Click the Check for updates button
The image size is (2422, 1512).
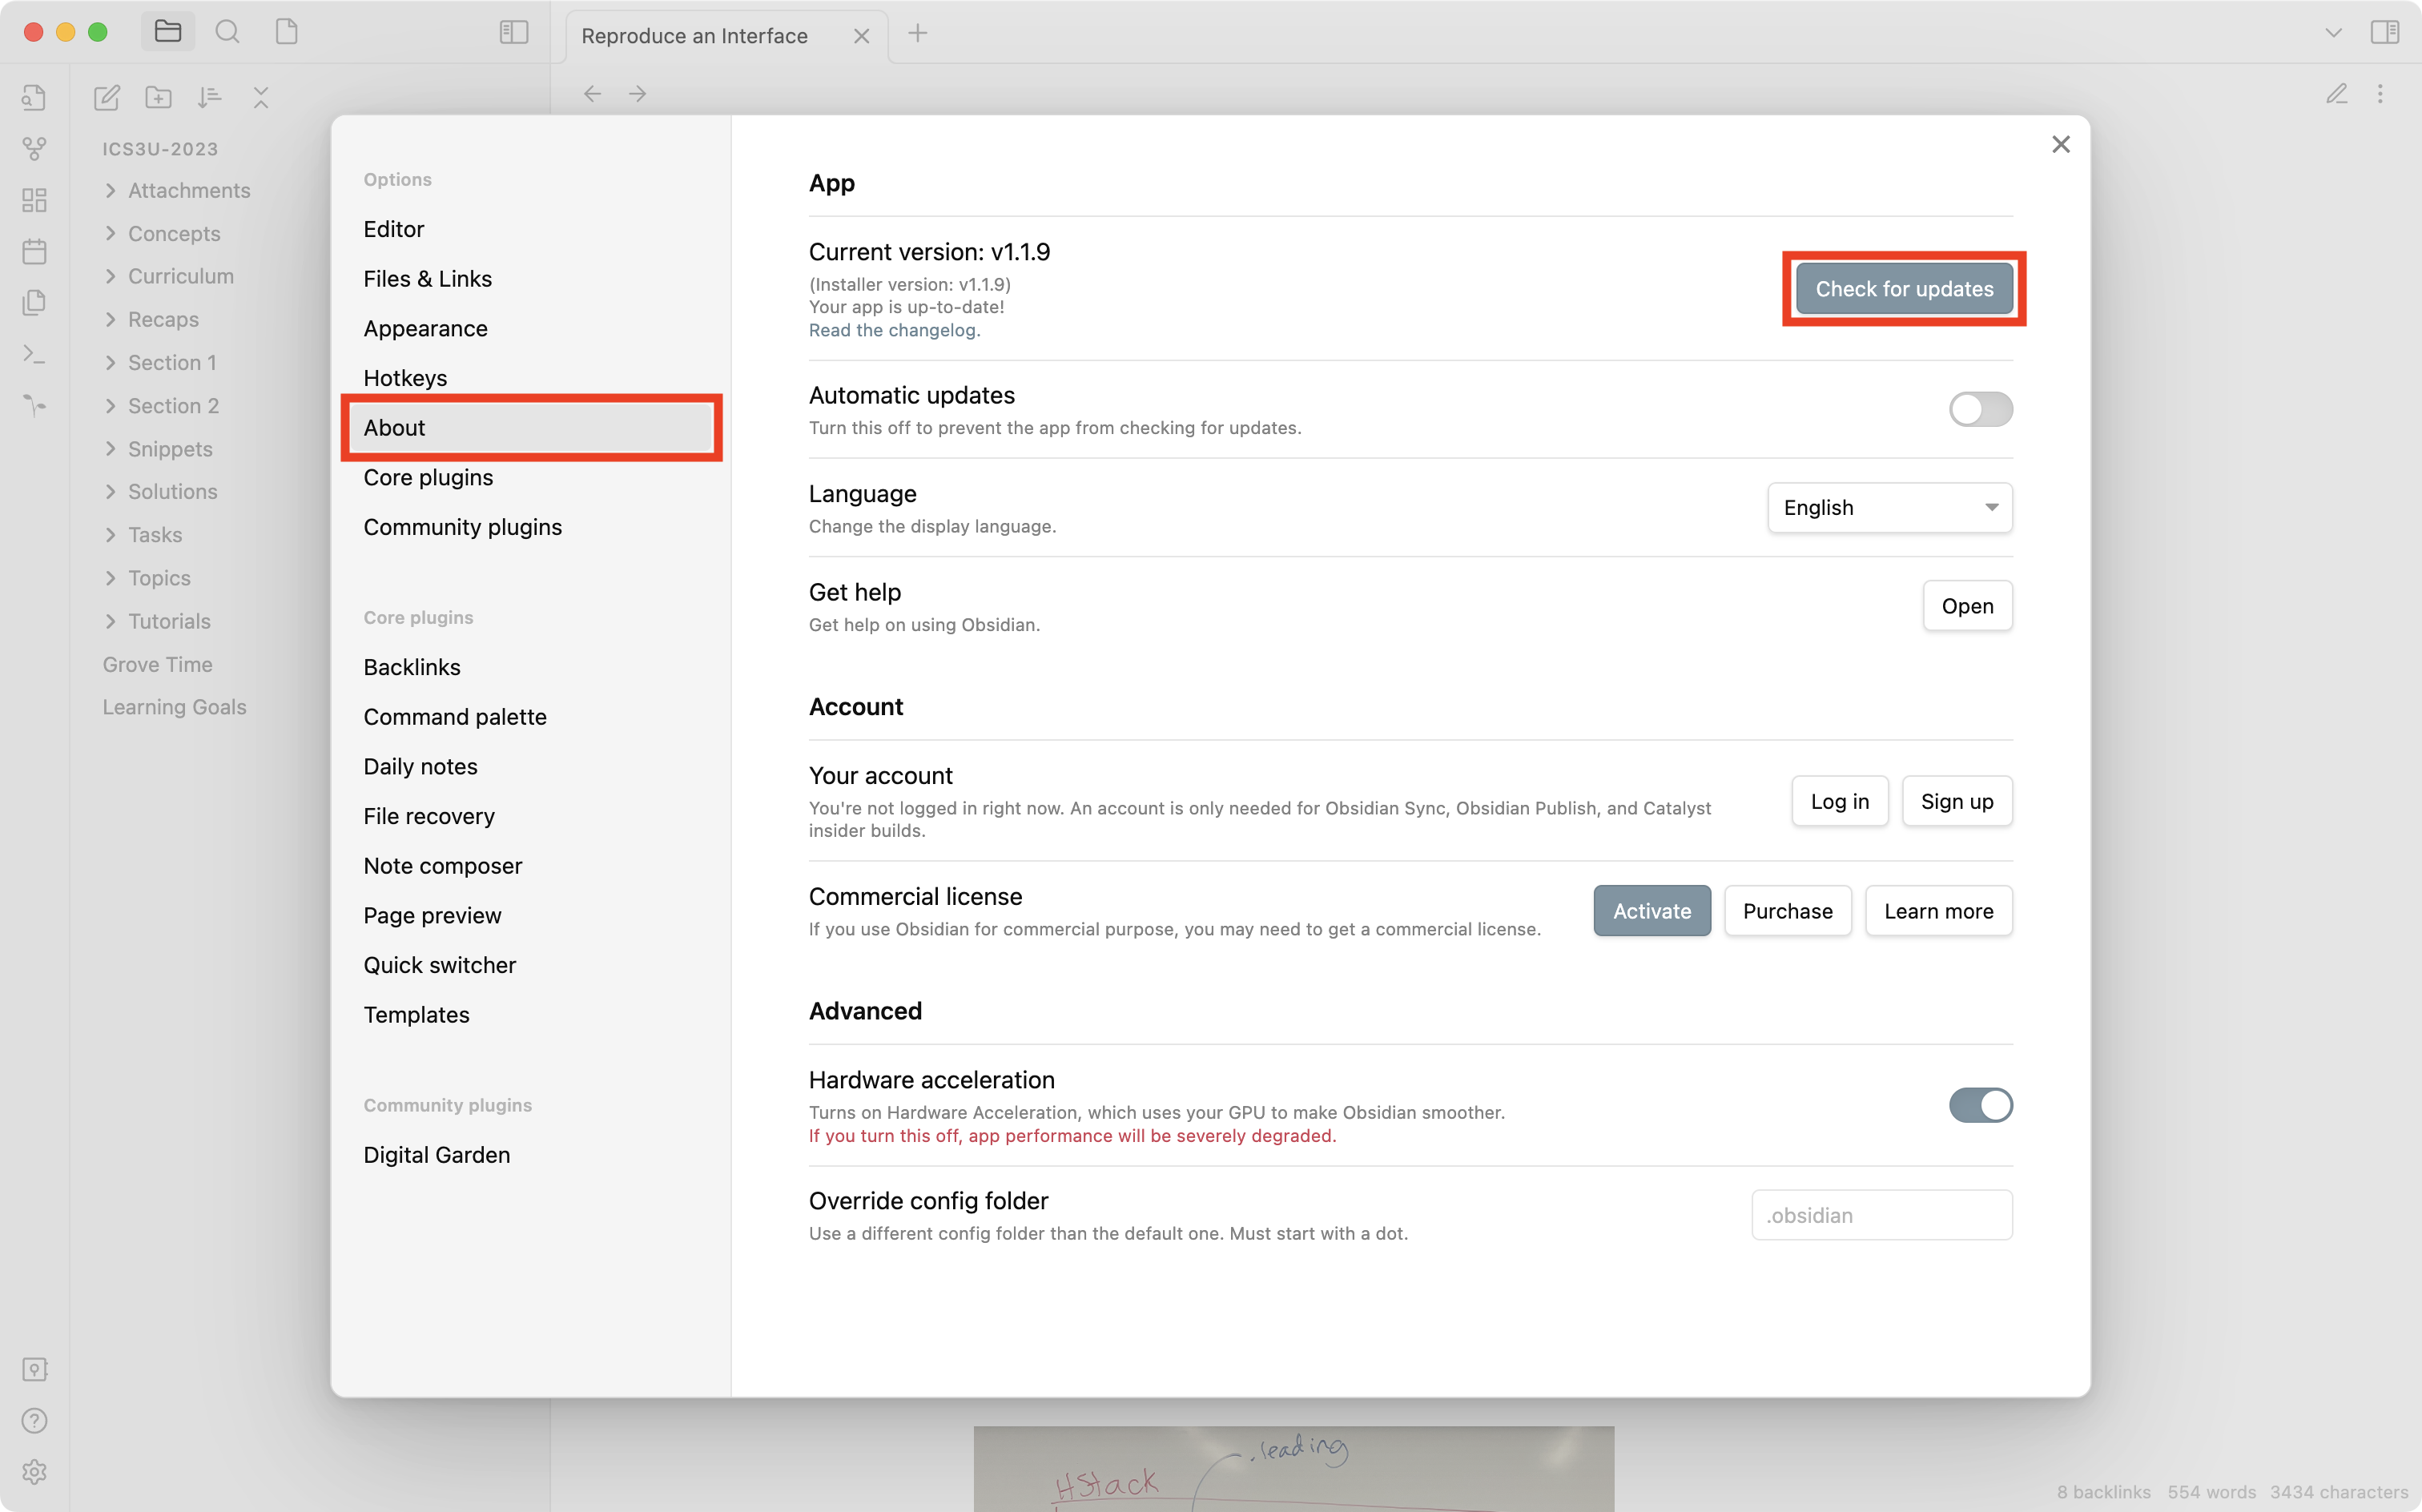coord(1904,289)
